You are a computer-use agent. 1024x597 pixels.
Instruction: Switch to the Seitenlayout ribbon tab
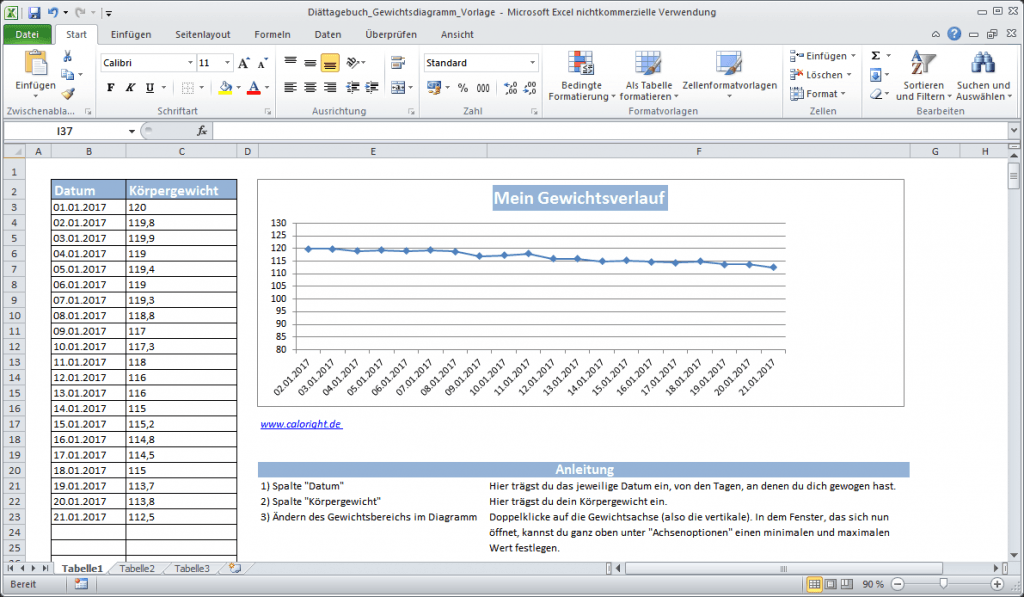(202, 35)
